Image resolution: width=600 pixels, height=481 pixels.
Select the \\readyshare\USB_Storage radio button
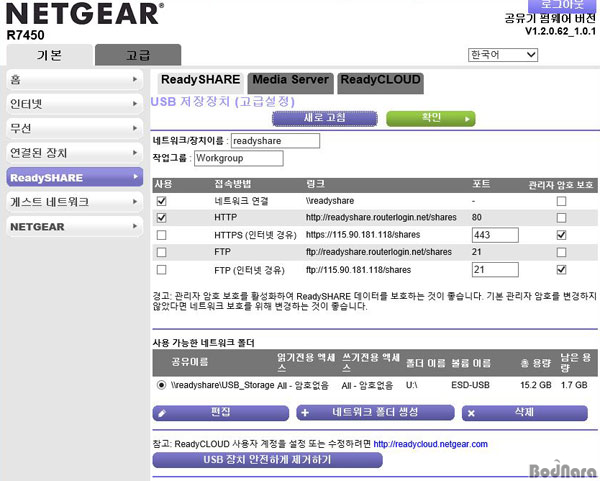coord(161,385)
